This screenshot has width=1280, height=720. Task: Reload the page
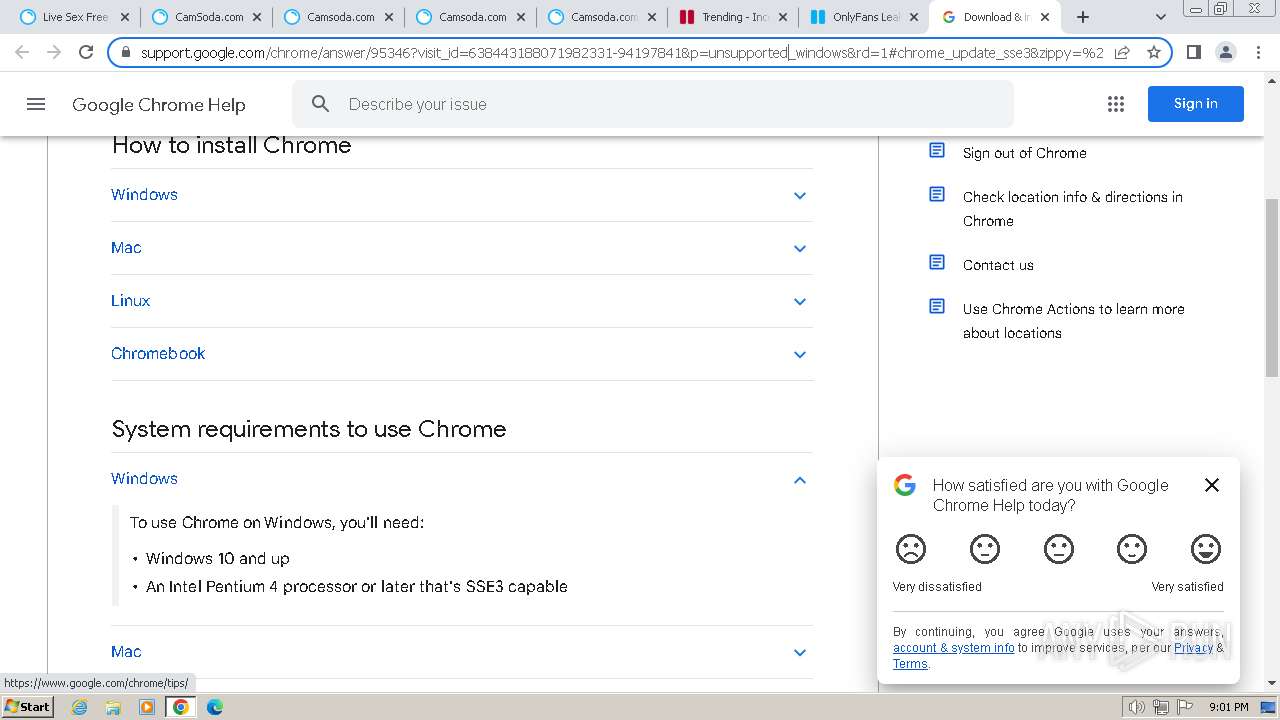[86, 52]
